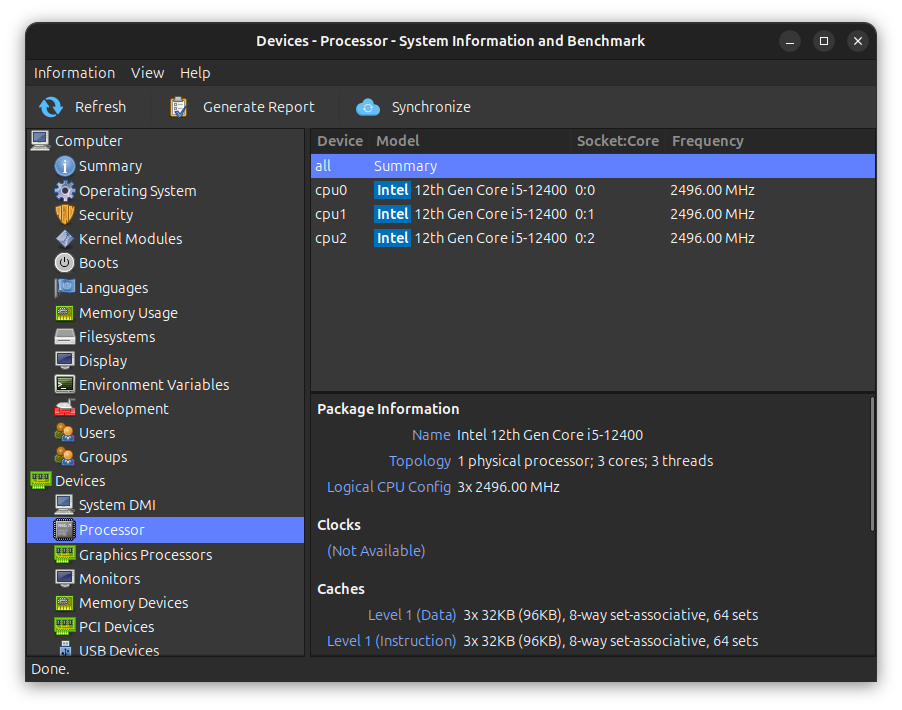Viewport: 902px width, 710px height.
Task: Click the Memory Usage chip icon
Action: (x=64, y=312)
